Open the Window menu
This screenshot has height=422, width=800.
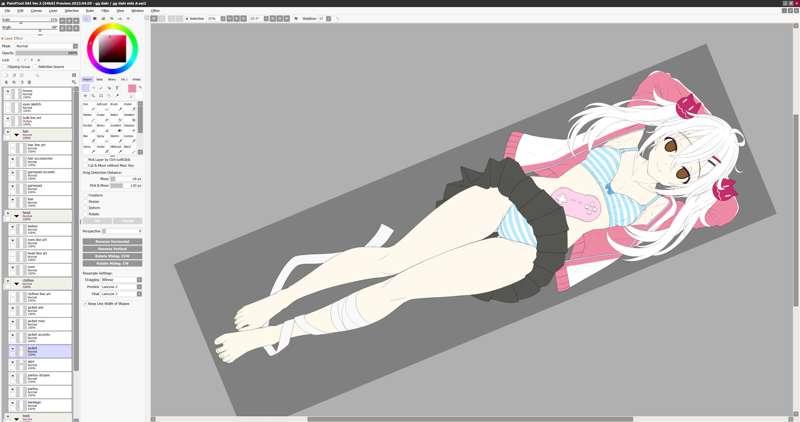click(138, 10)
